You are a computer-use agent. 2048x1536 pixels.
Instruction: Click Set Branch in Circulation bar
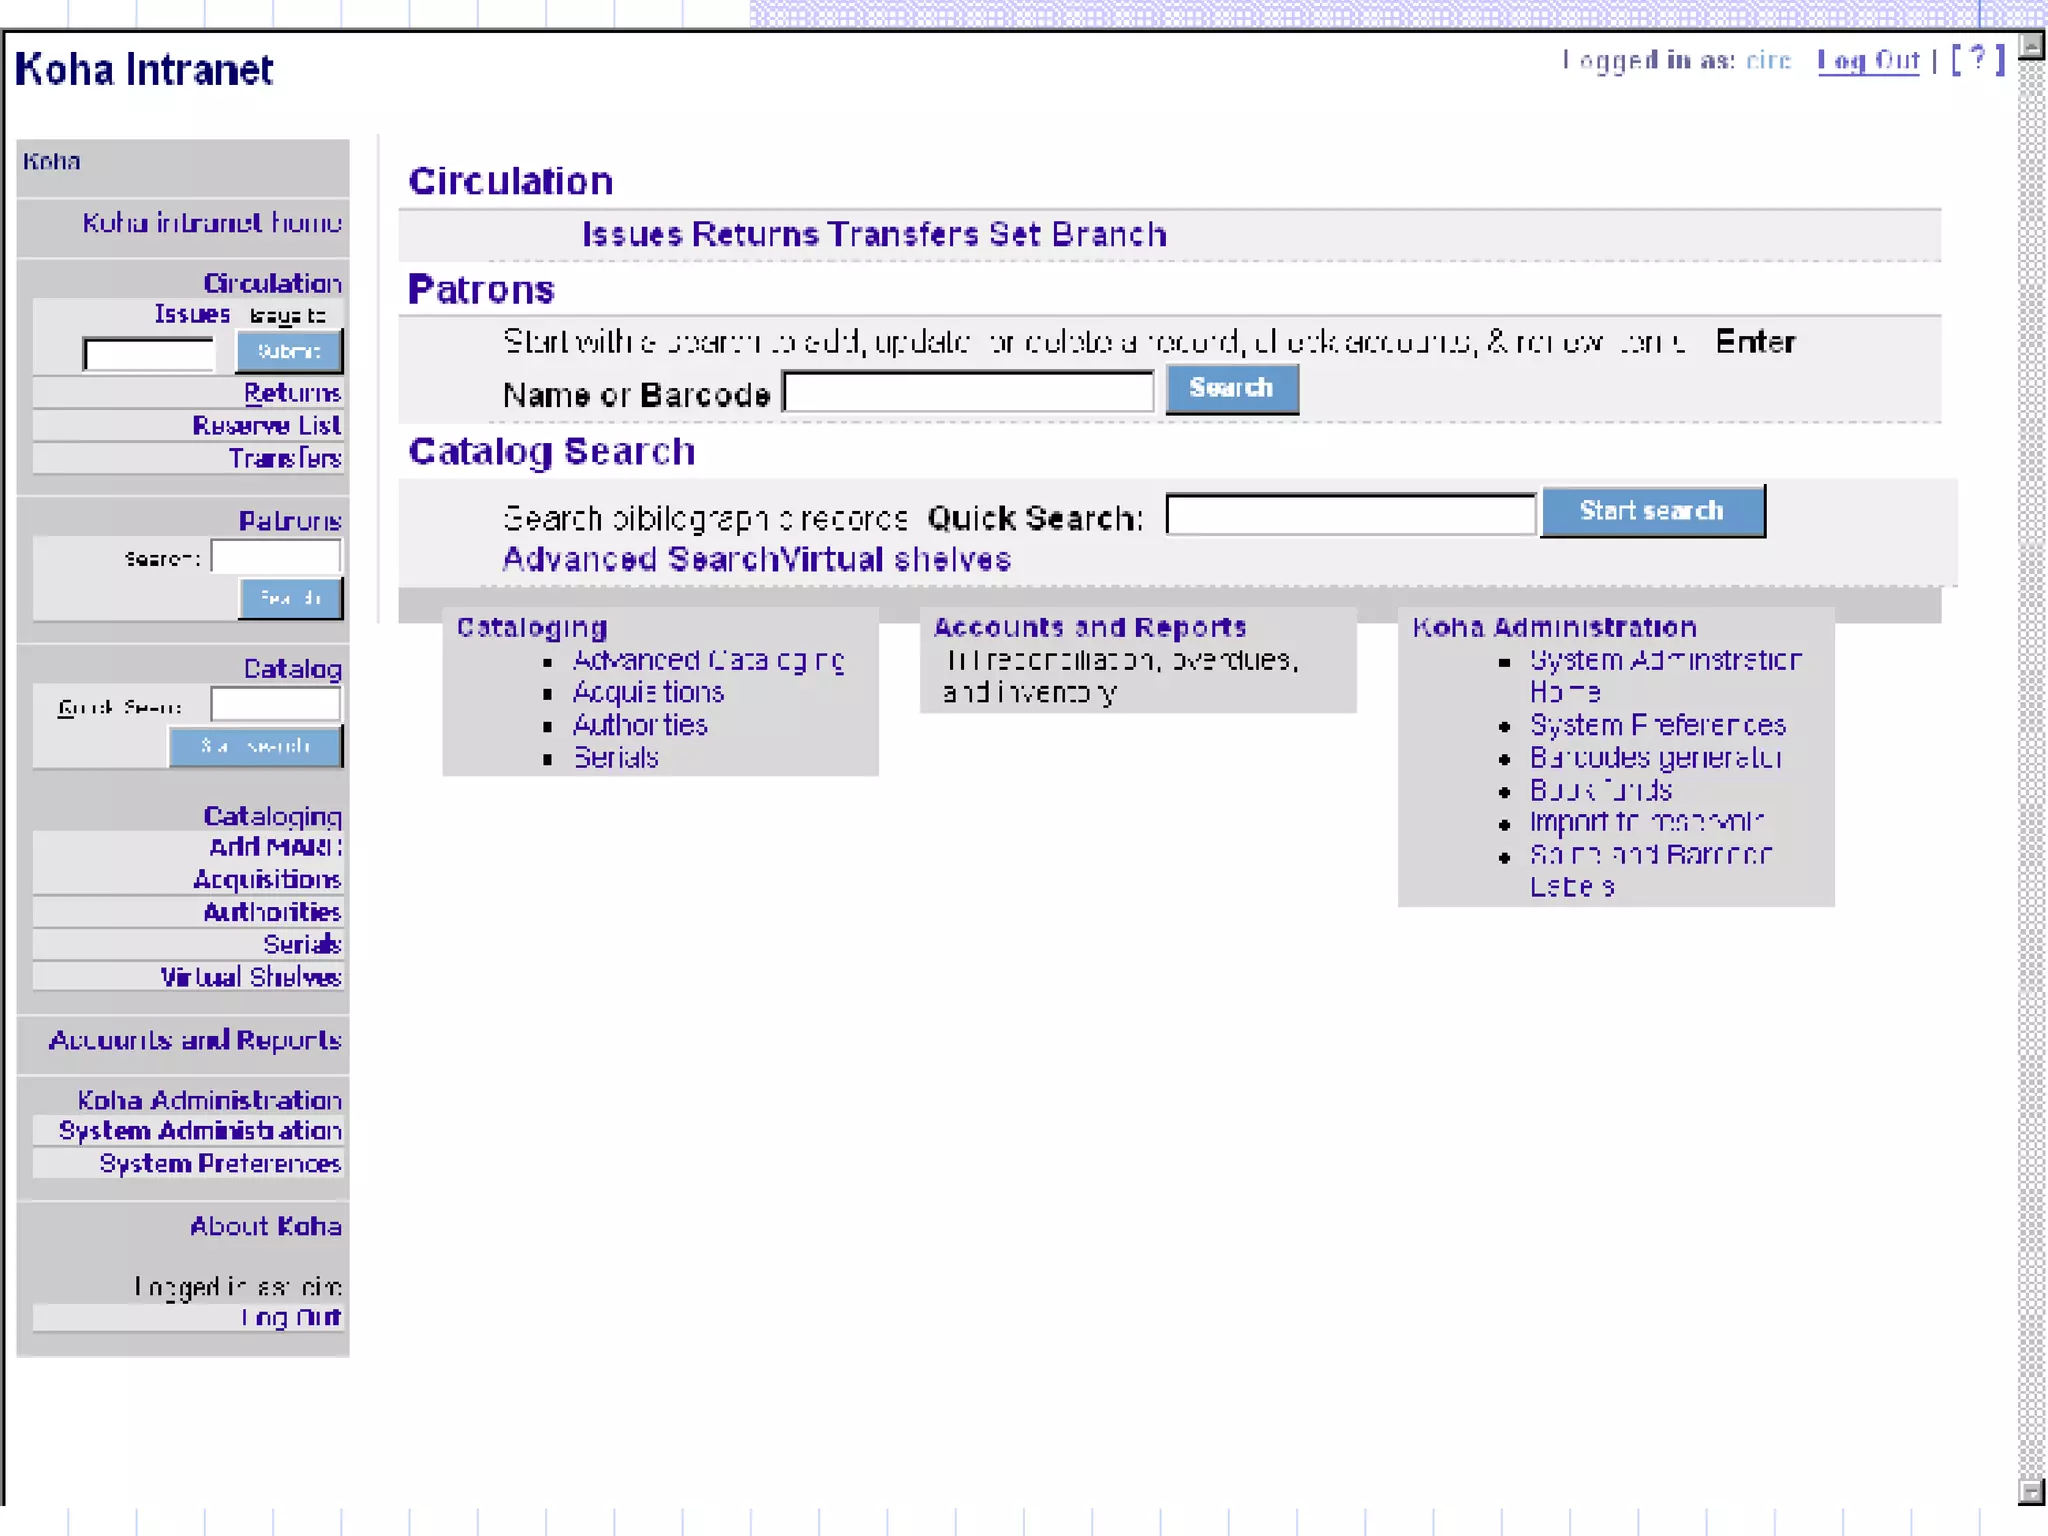click(x=1078, y=235)
